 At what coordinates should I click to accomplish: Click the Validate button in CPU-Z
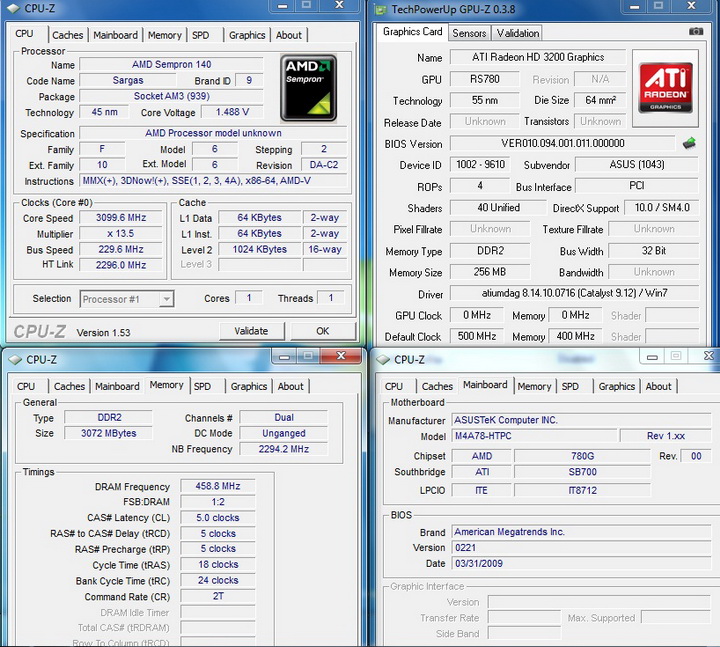[x=251, y=331]
